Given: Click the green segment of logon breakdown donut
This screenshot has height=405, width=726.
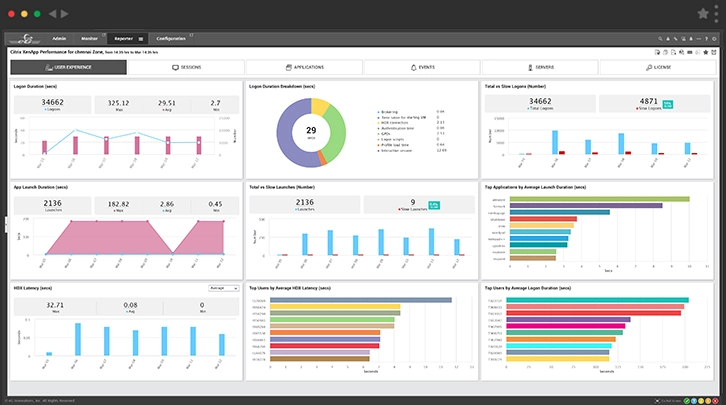Looking at the screenshot, I should [335, 134].
